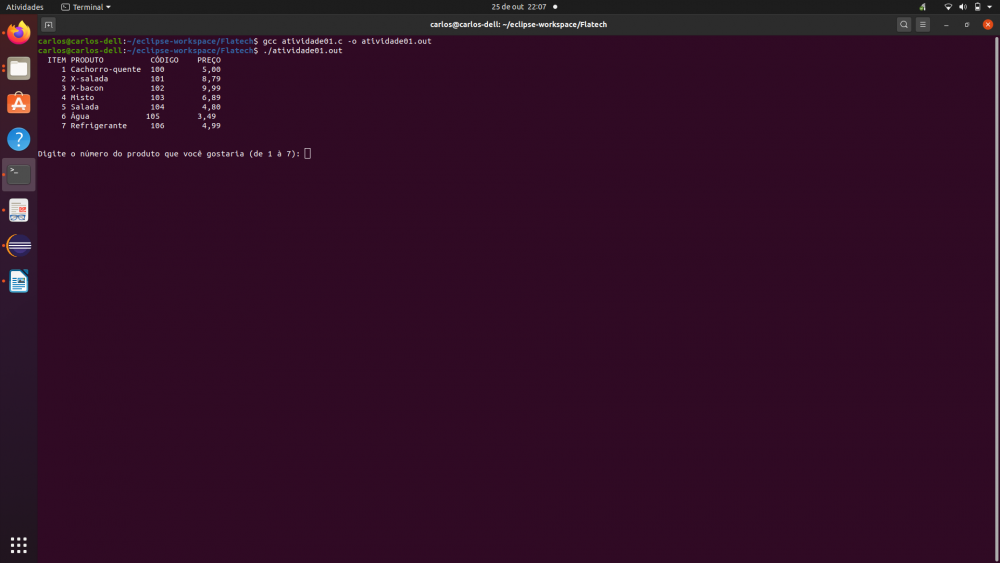1000x563 pixels.
Task: Select the Terminal icon in the dock
Action: click(19, 174)
